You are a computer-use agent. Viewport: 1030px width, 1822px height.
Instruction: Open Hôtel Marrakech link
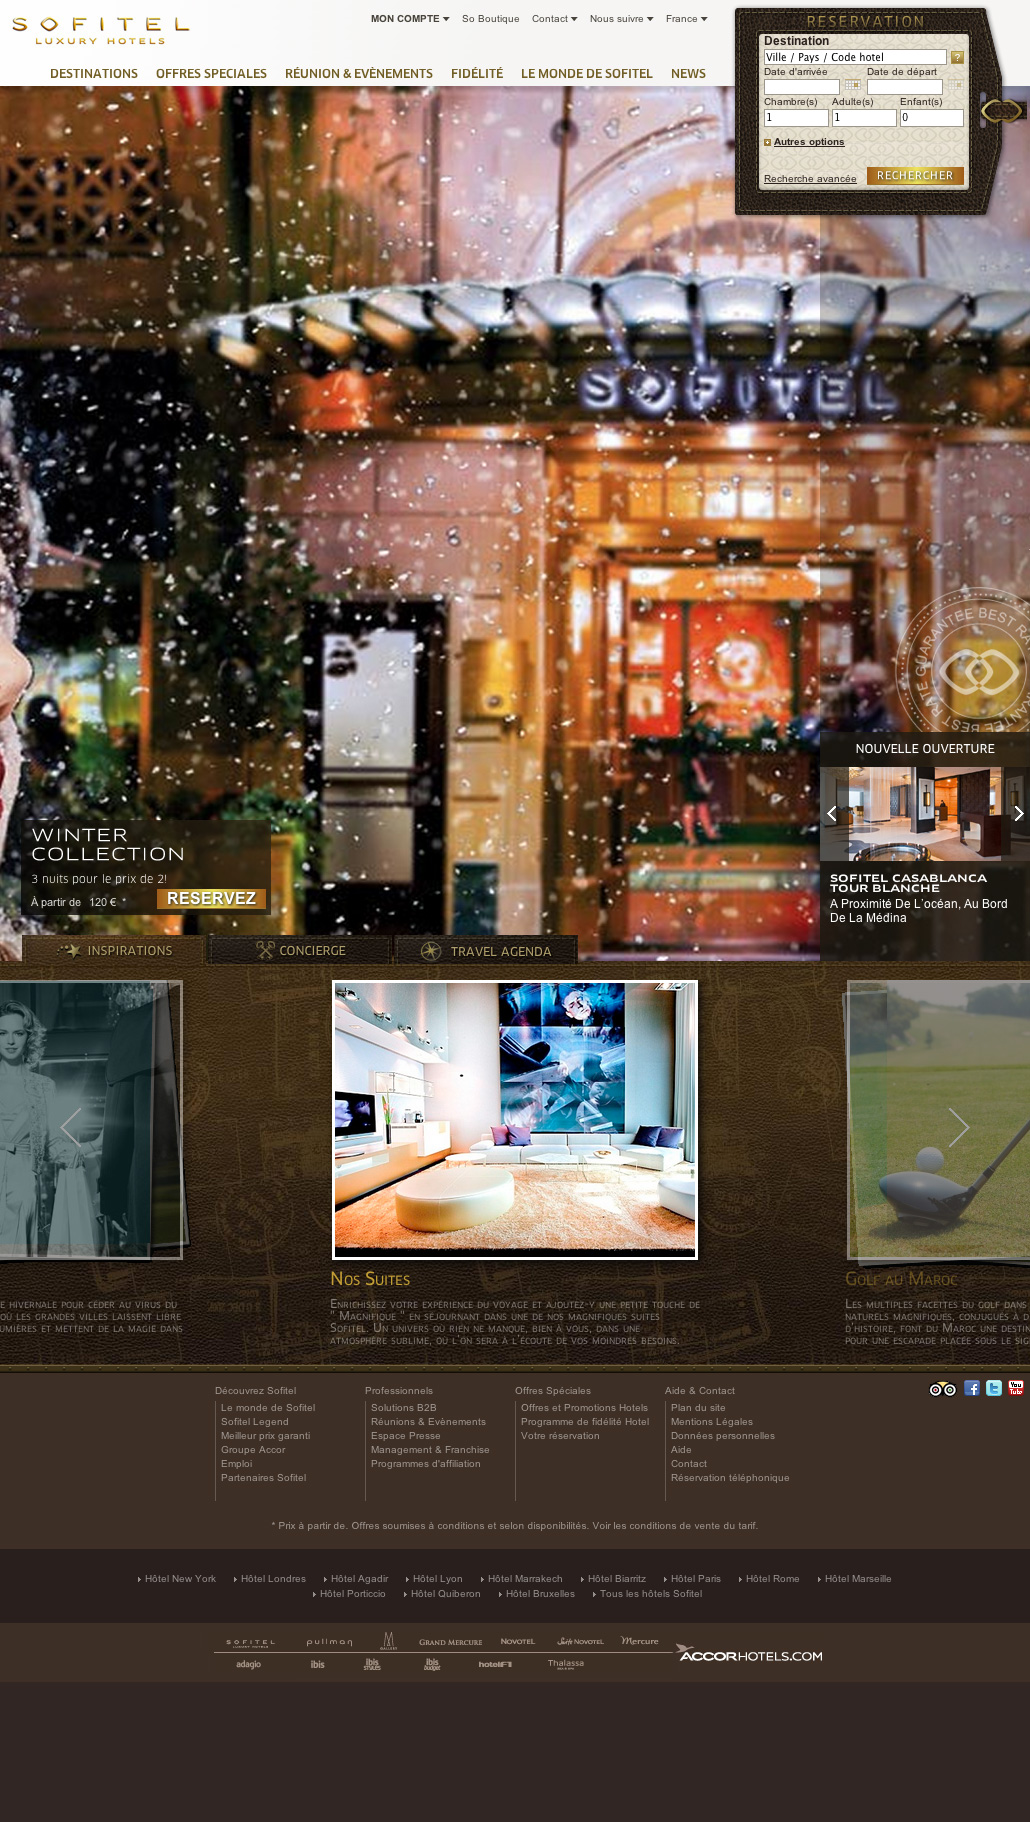tap(525, 1578)
